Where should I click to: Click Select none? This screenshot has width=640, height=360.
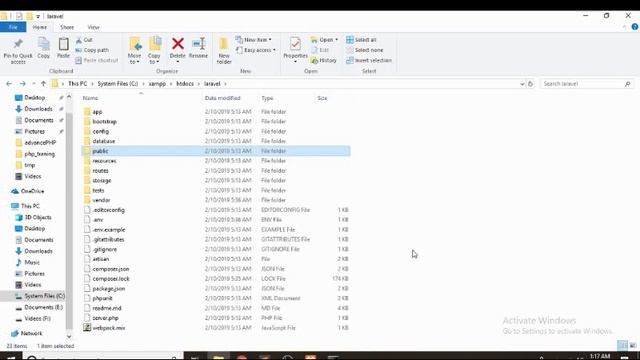(x=364, y=50)
